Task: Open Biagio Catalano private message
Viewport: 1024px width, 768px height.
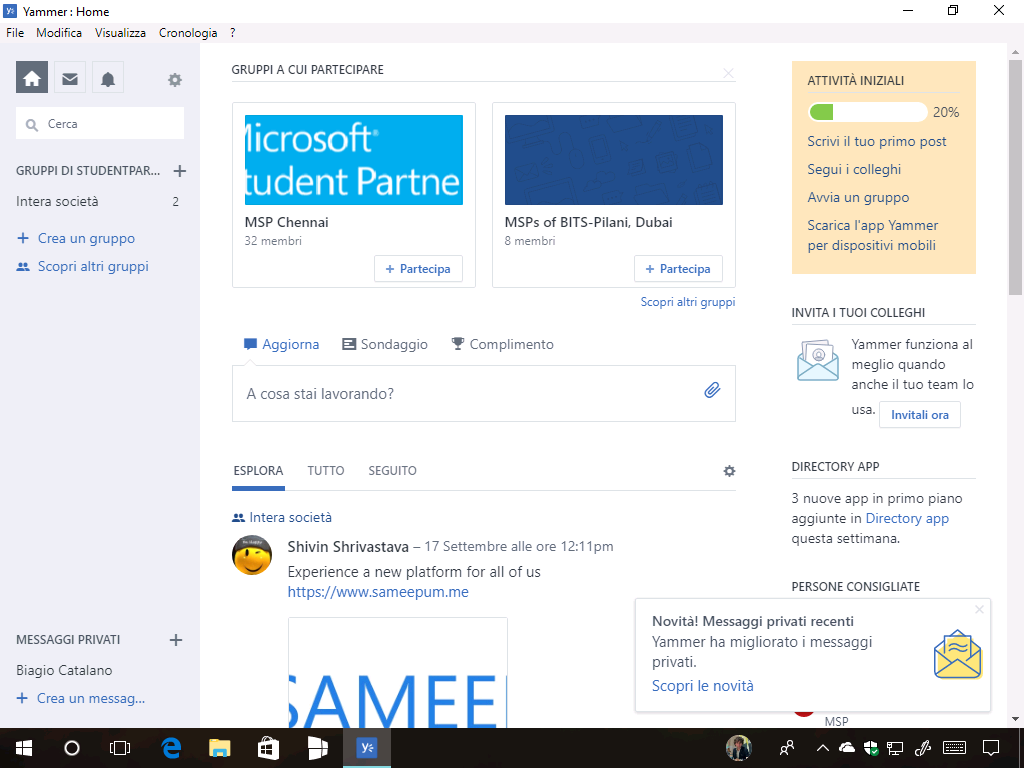Action: tap(64, 671)
